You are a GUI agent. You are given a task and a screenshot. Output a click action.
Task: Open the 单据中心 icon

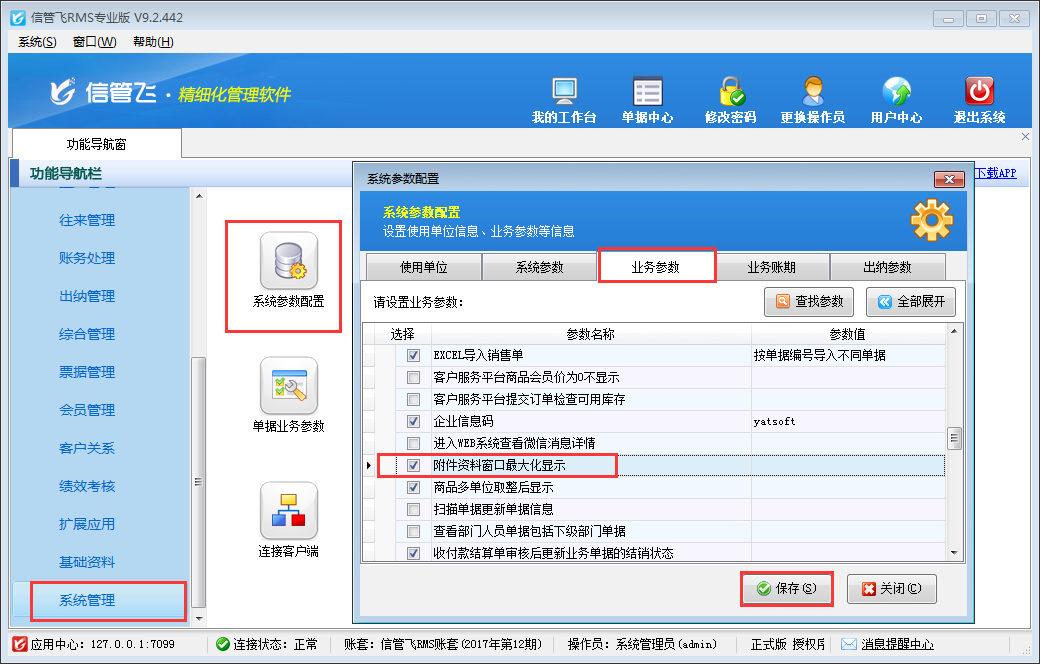(647, 93)
